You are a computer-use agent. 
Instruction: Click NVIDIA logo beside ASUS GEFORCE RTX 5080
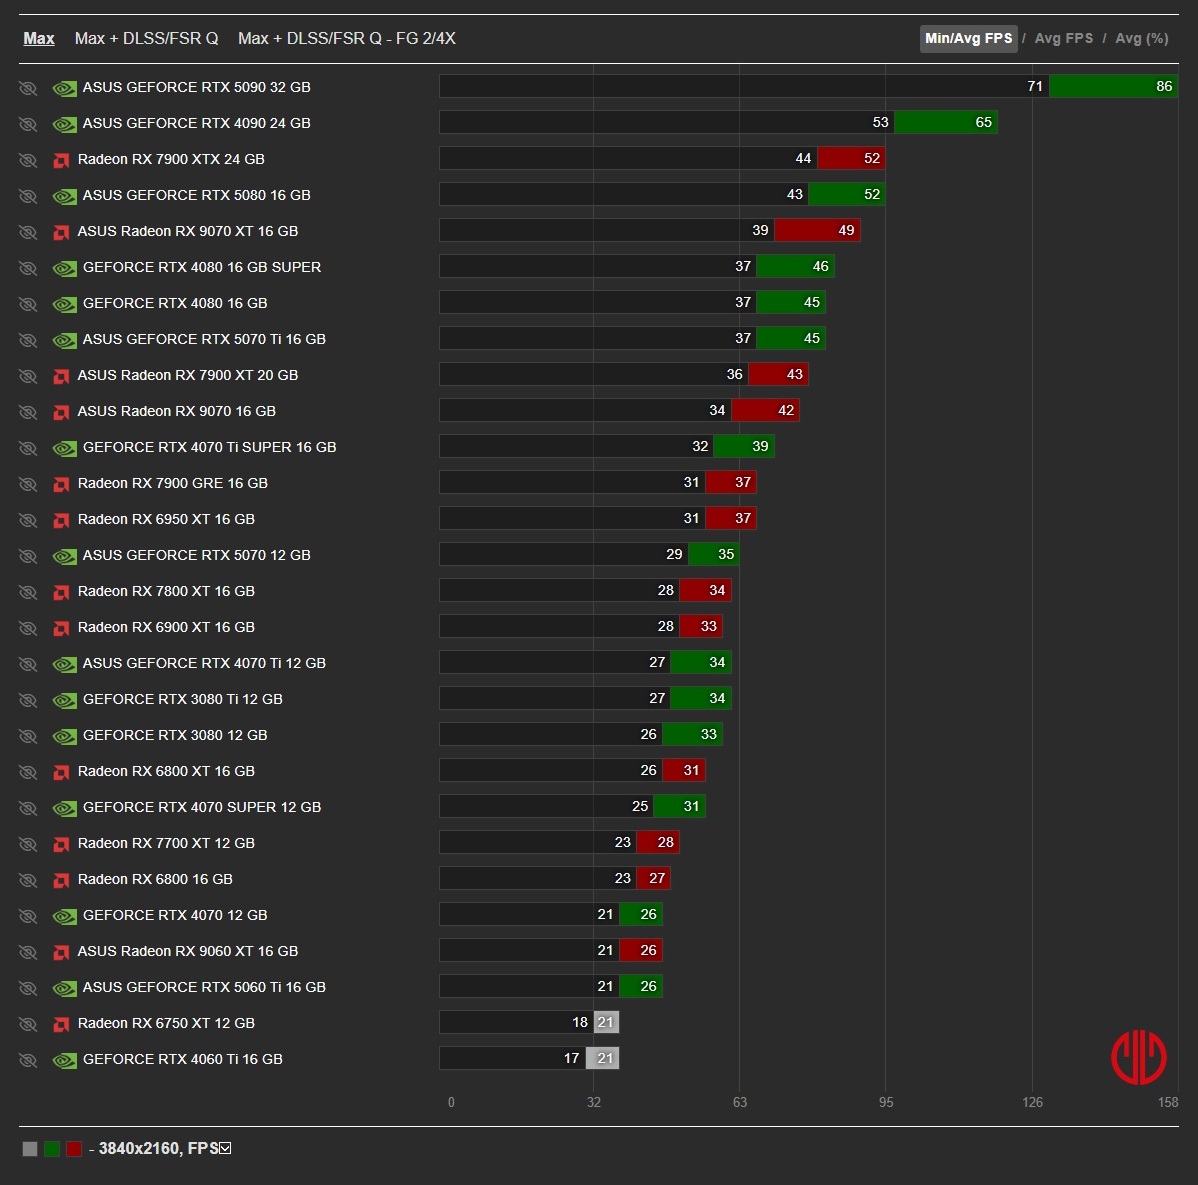click(x=64, y=196)
